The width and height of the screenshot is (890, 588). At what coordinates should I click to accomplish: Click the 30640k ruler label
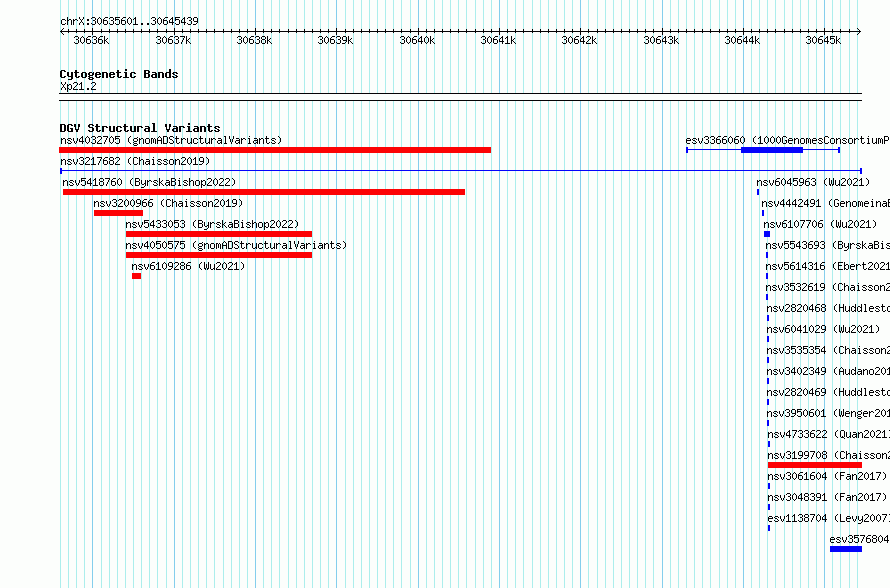coord(417,40)
